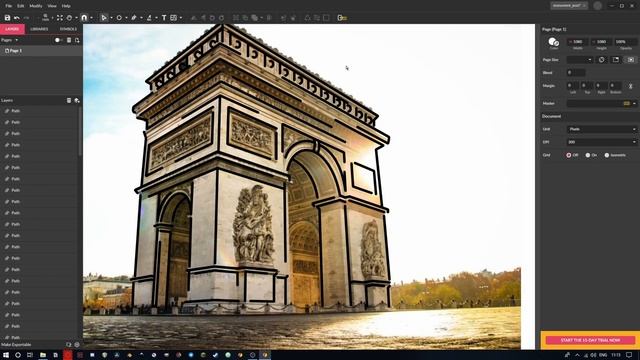
Task: Open the Page Size dropdown
Action: 580,60
